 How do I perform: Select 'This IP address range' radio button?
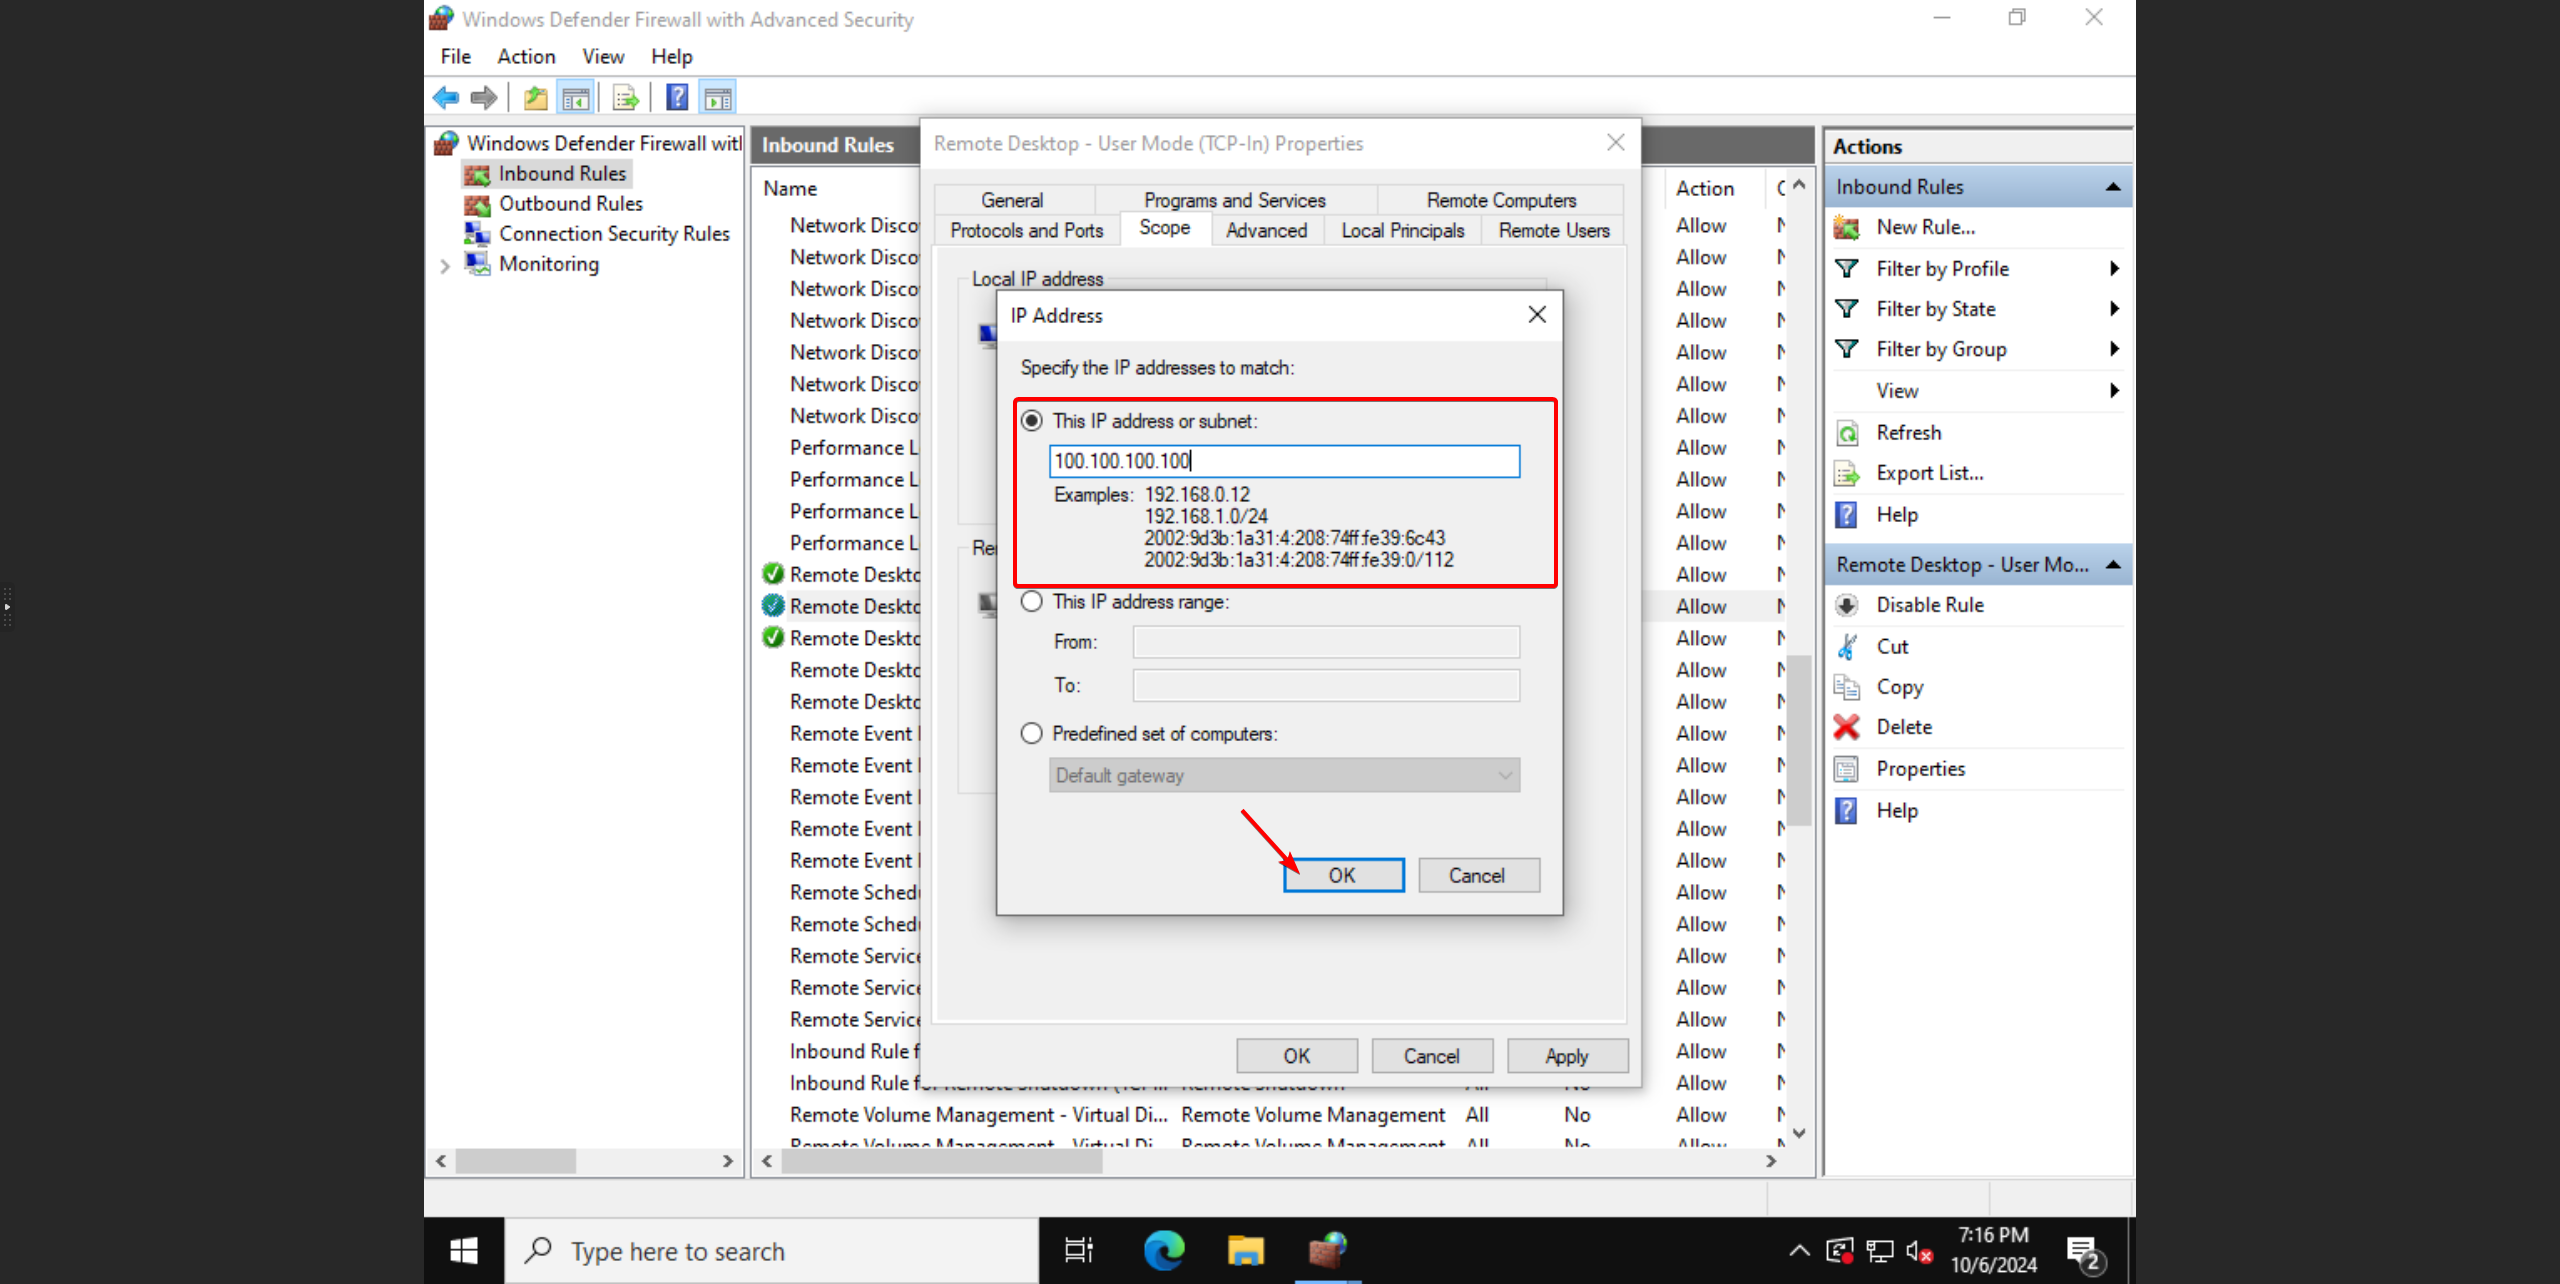coord(1032,602)
